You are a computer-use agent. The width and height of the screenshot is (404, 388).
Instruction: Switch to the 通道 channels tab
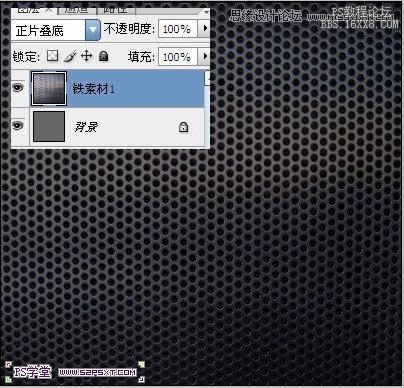(77, 10)
